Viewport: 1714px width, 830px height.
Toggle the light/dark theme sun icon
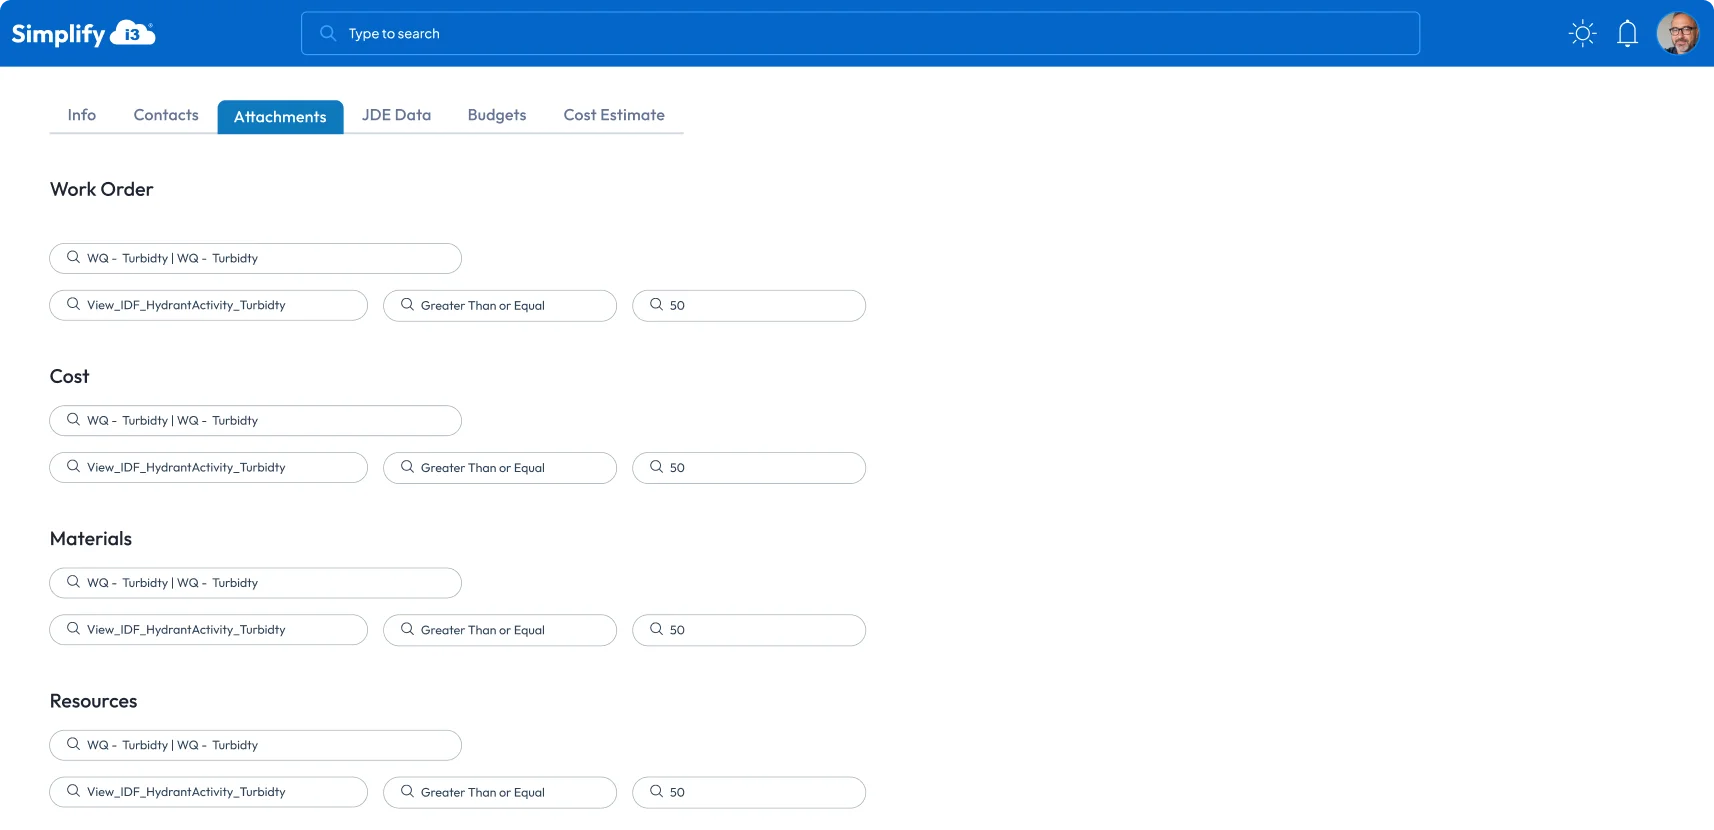pyautogui.click(x=1582, y=34)
